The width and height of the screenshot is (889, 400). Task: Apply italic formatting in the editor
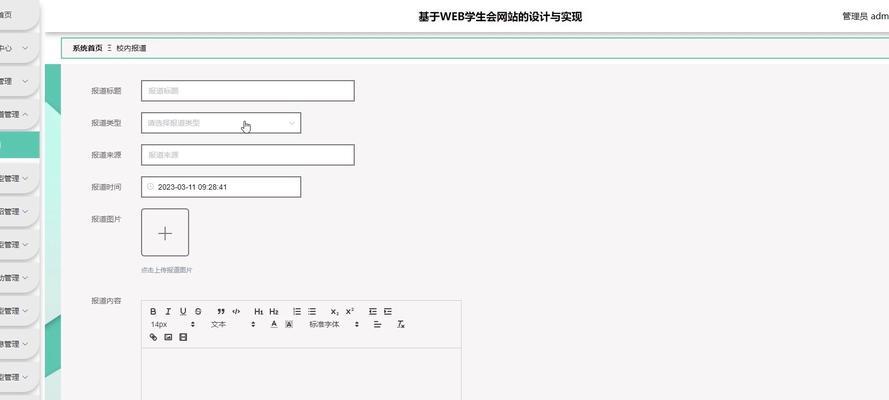168,312
